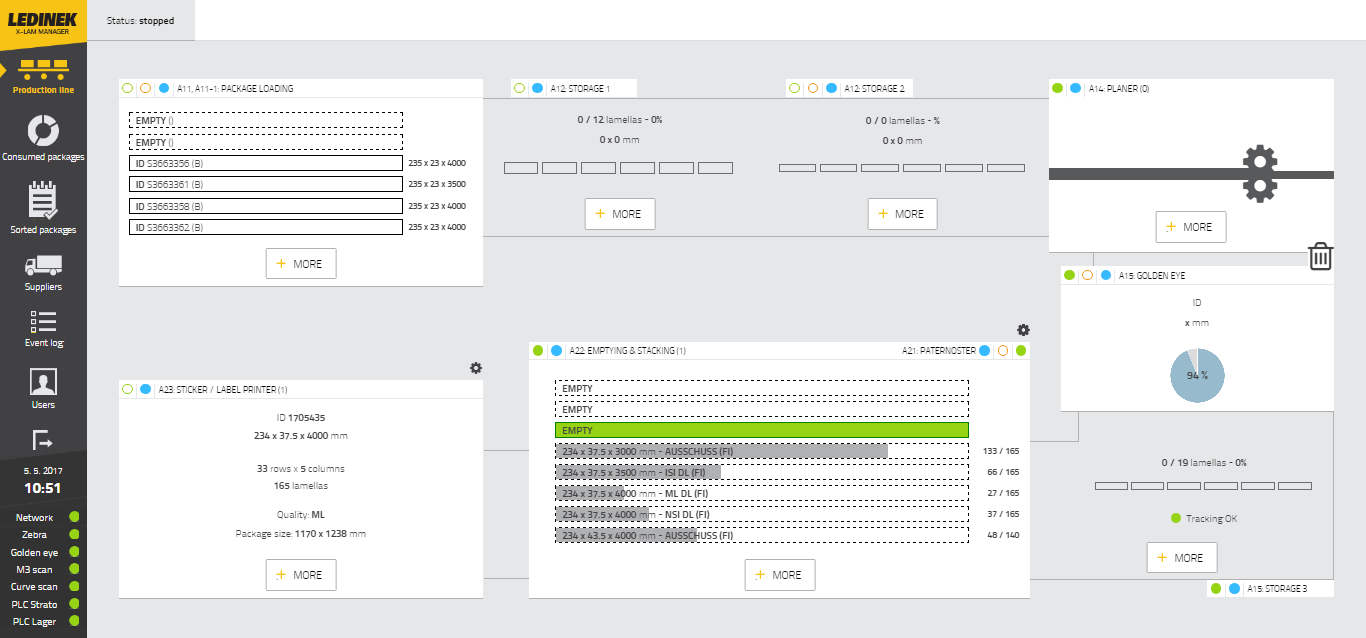
Task: Click the 94 % pie chart
Action: (x=1197, y=376)
